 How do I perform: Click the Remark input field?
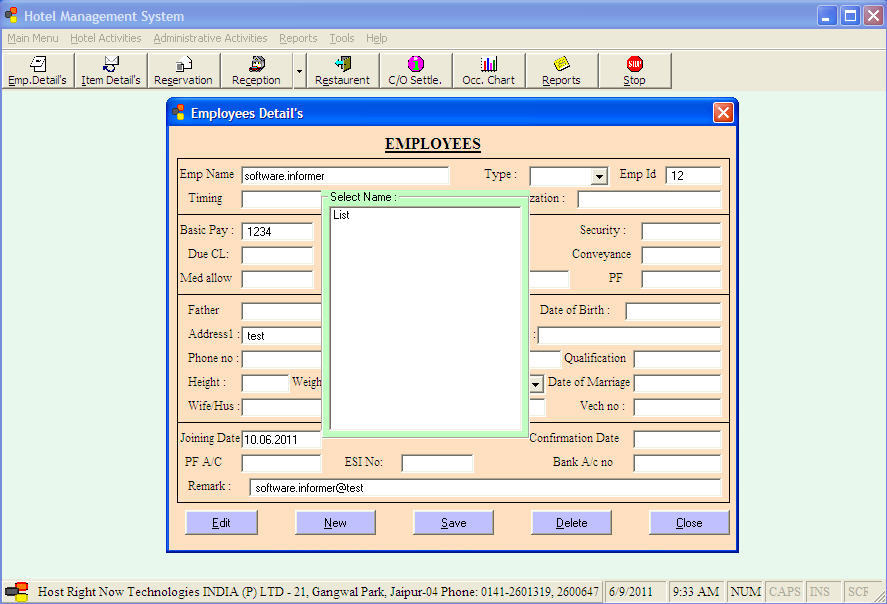pos(485,488)
